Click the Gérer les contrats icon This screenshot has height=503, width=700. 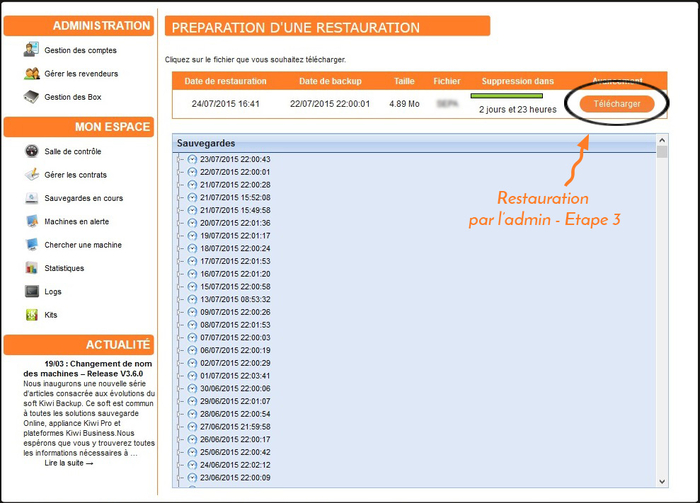click(31, 175)
